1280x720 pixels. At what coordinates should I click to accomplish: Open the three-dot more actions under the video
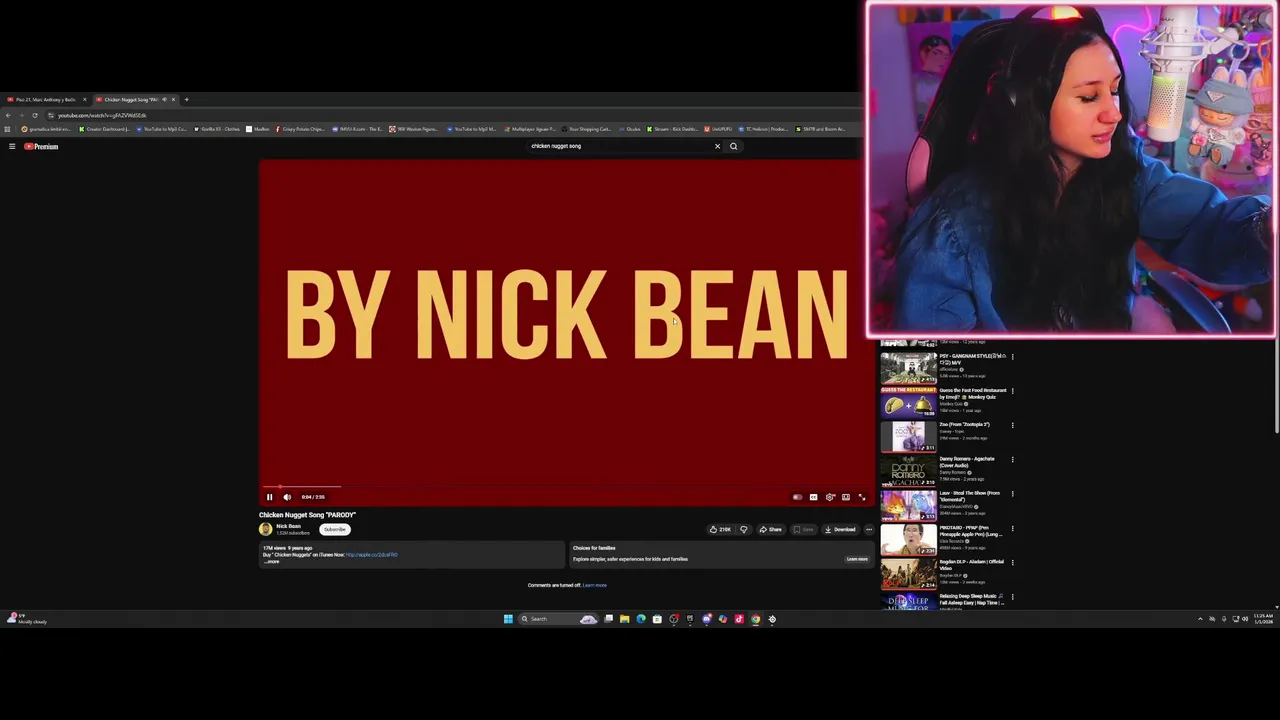coord(868,529)
